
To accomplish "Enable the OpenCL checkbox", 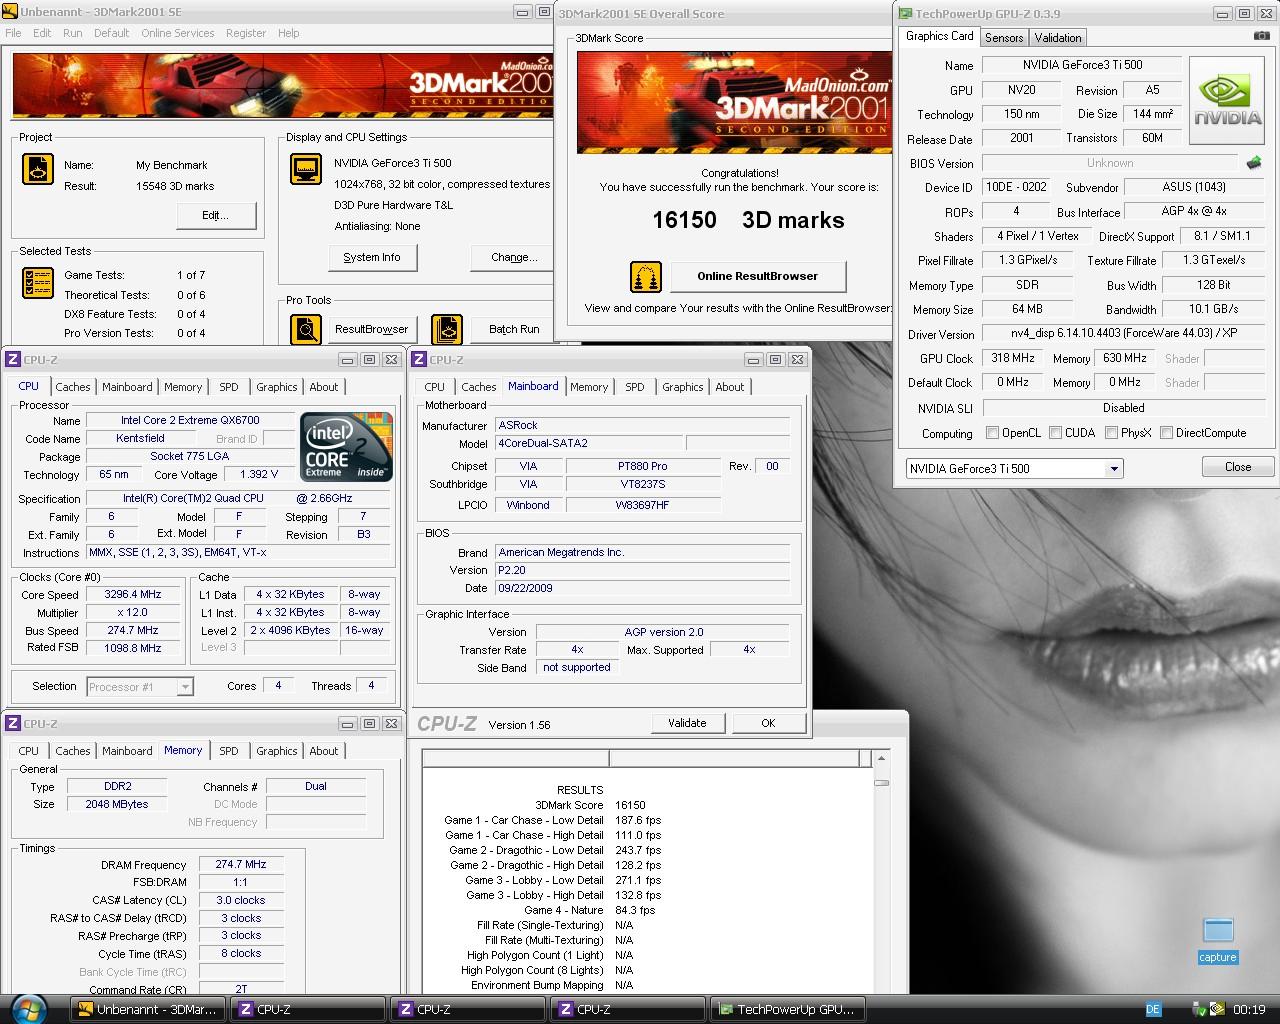I will pos(992,433).
